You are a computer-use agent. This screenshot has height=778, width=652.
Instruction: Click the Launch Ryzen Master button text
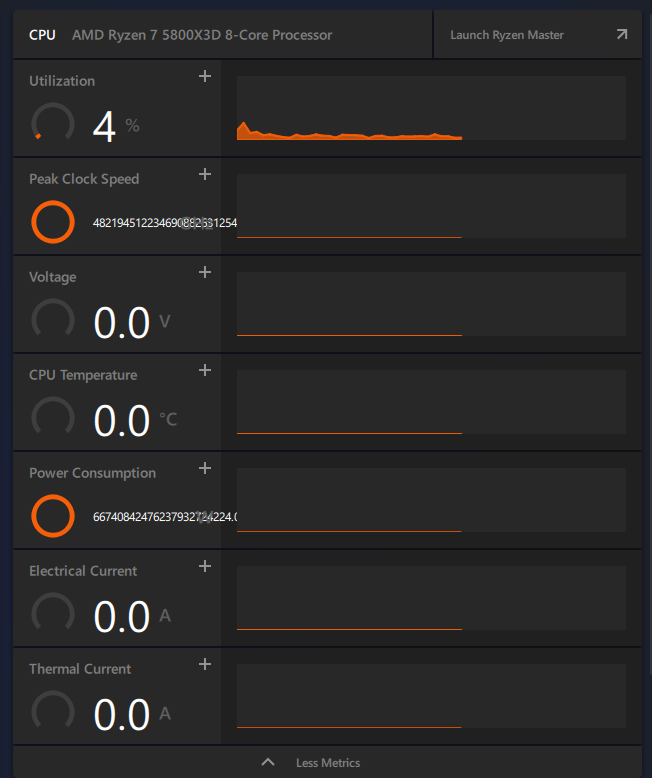[507, 35]
